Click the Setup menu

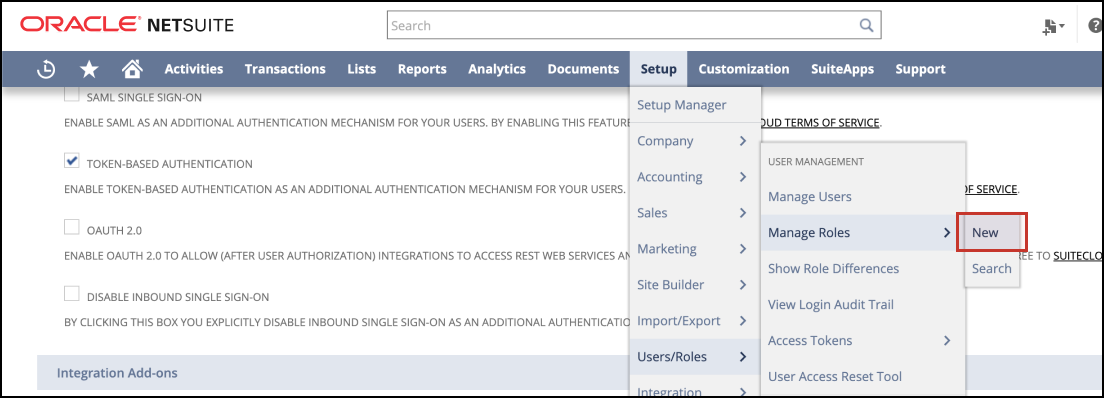(659, 69)
